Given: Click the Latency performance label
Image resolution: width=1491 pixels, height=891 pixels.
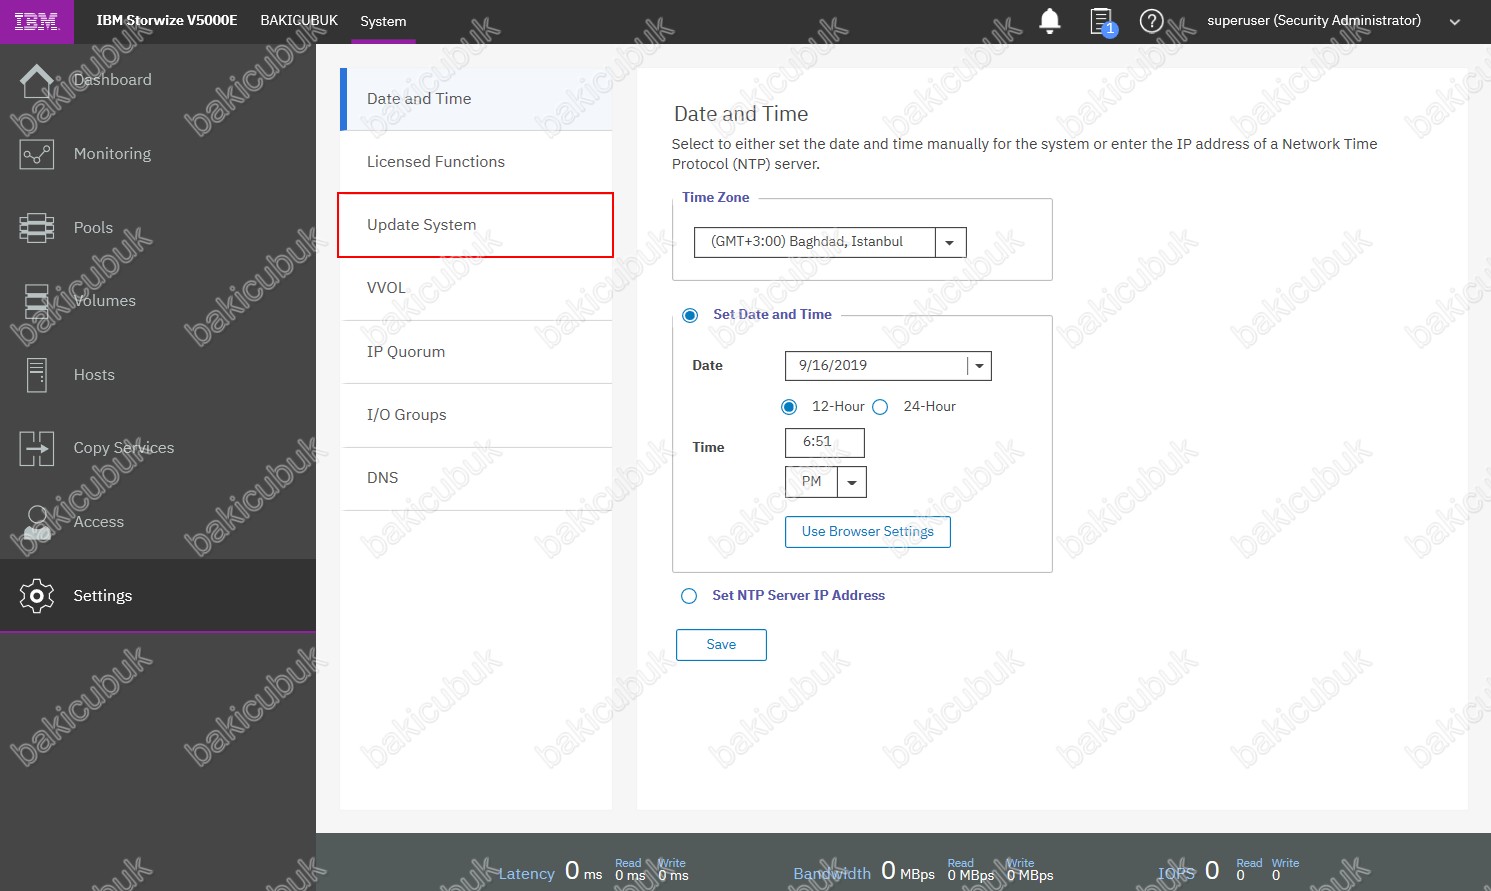Looking at the screenshot, I should coord(526,874).
